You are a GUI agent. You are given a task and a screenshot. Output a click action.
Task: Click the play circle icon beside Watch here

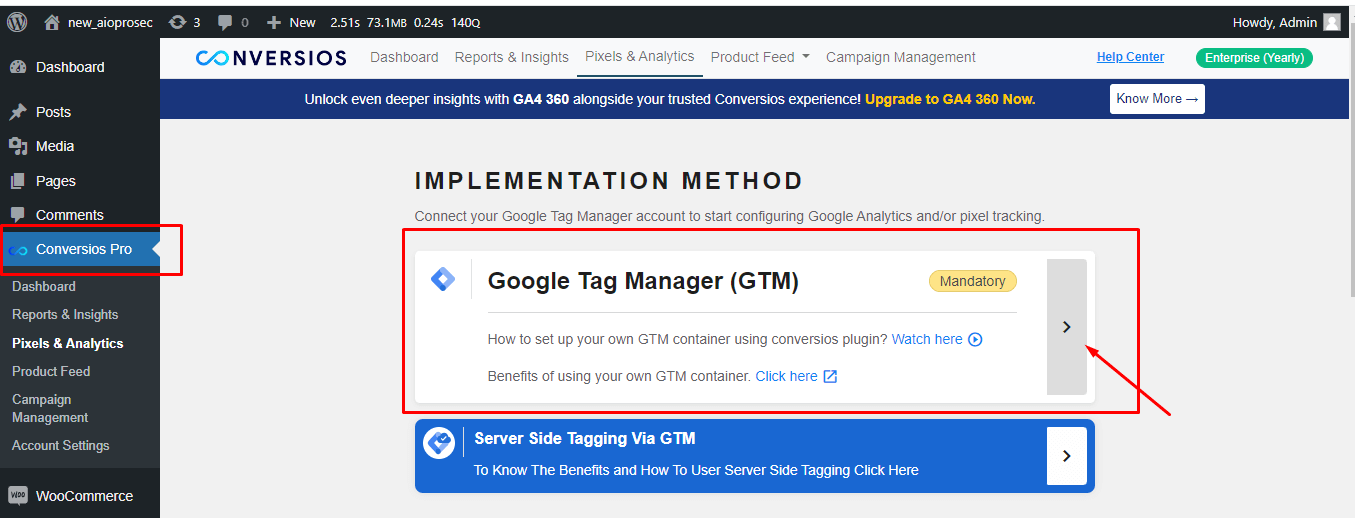coord(976,339)
